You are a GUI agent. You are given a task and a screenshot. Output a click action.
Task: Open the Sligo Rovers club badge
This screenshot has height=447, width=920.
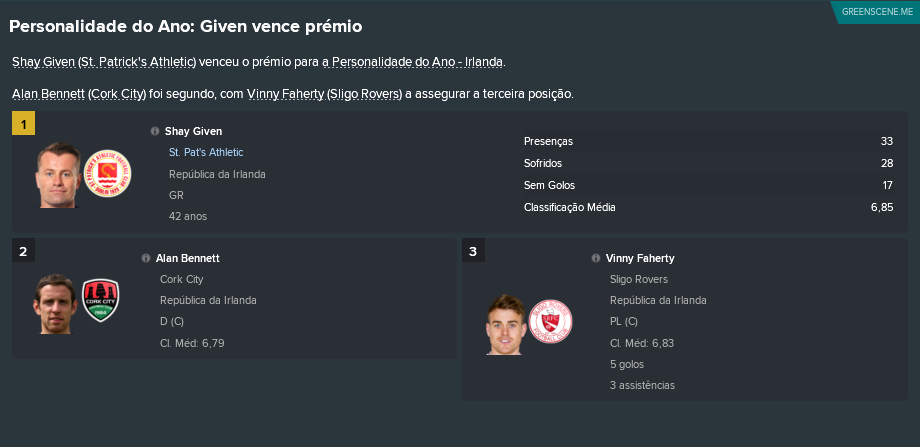click(x=550, y=321)
